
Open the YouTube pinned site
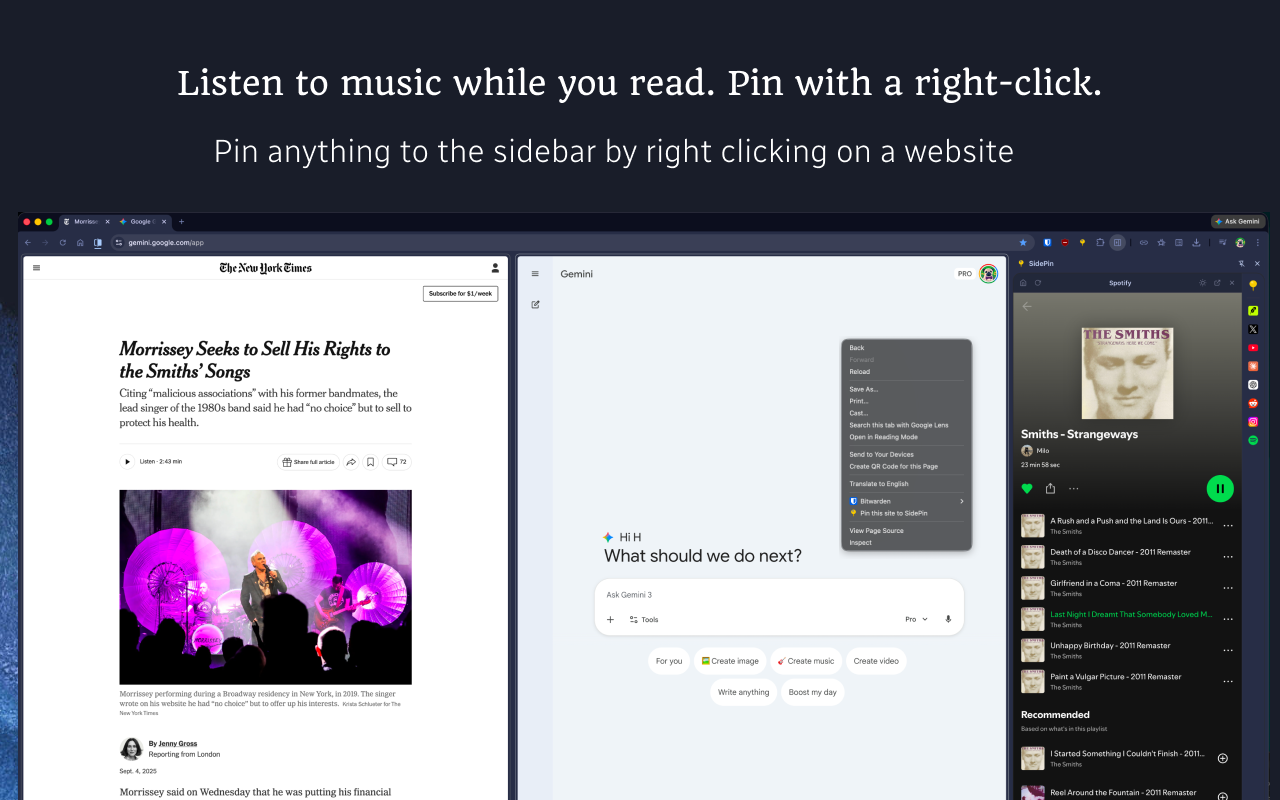(x=1253, y=348)
